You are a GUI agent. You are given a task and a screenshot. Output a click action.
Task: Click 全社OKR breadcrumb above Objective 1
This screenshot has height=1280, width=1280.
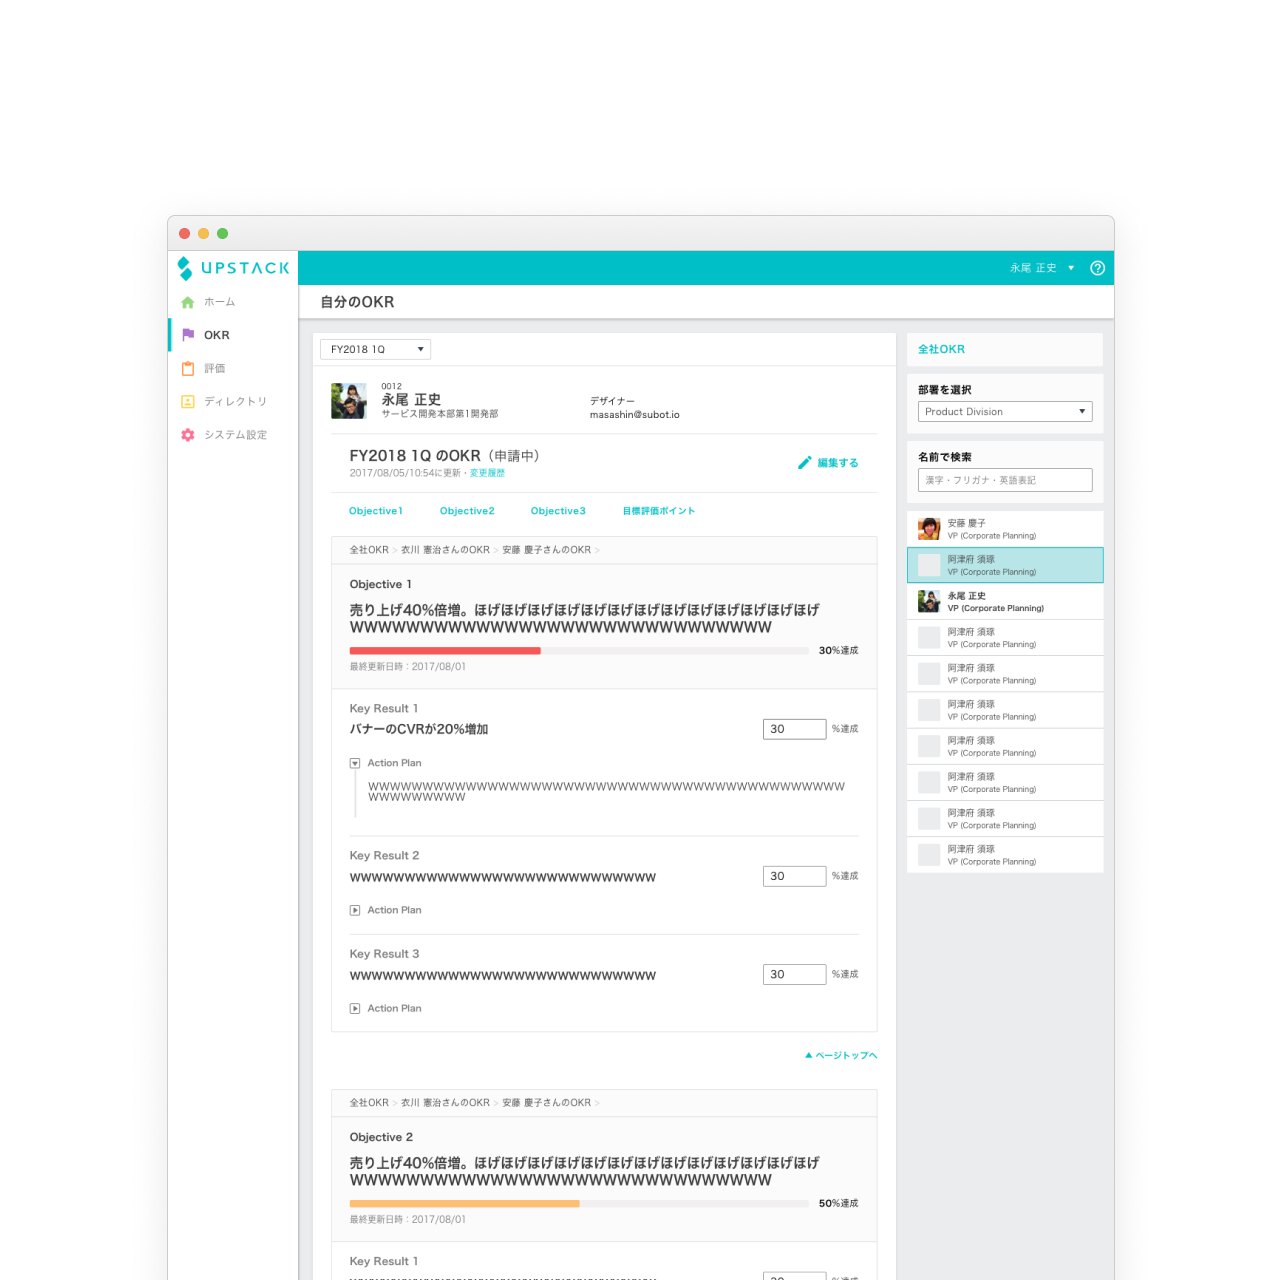(369, 550)
